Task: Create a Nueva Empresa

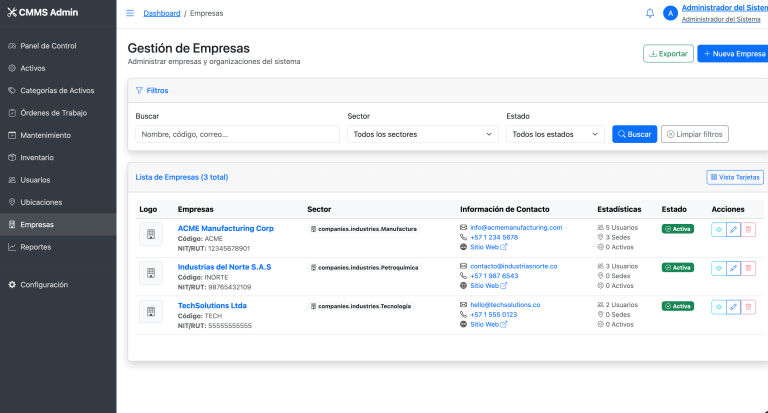Action: pos(733,54)
